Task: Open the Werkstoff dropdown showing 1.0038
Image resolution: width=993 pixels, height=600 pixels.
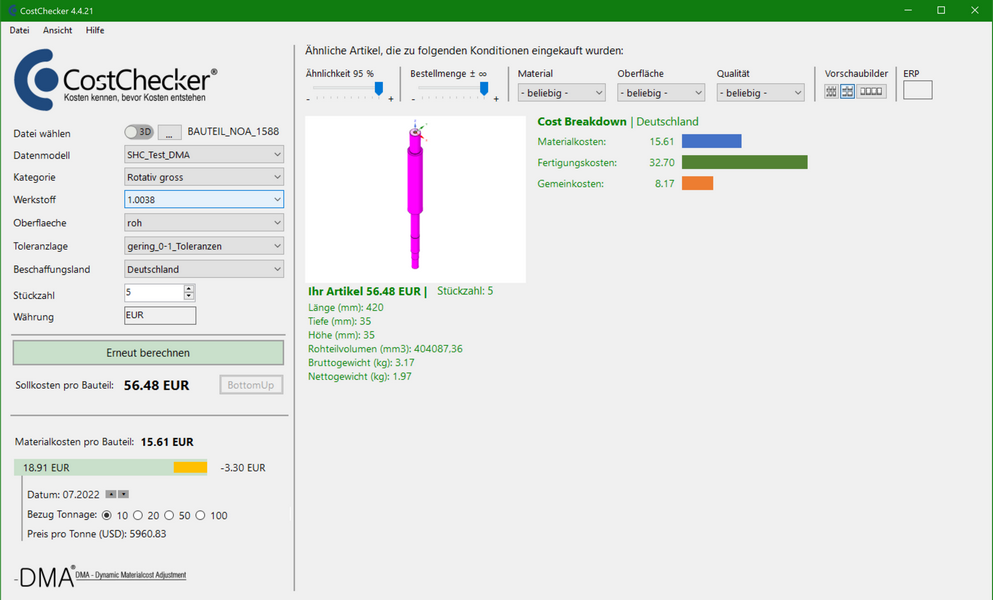Action: point(204,200)
